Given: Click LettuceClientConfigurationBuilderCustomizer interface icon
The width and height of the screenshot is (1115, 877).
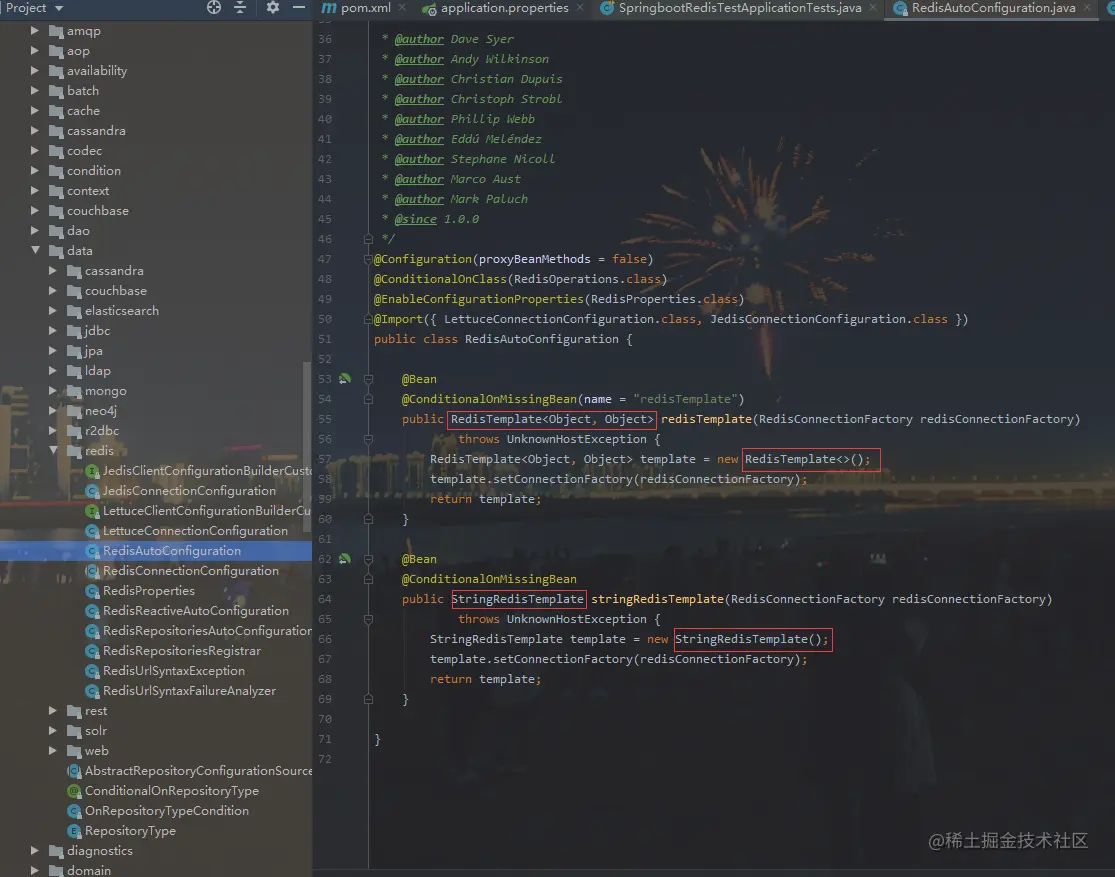Looking at the screenshot, I should [92, 510].
